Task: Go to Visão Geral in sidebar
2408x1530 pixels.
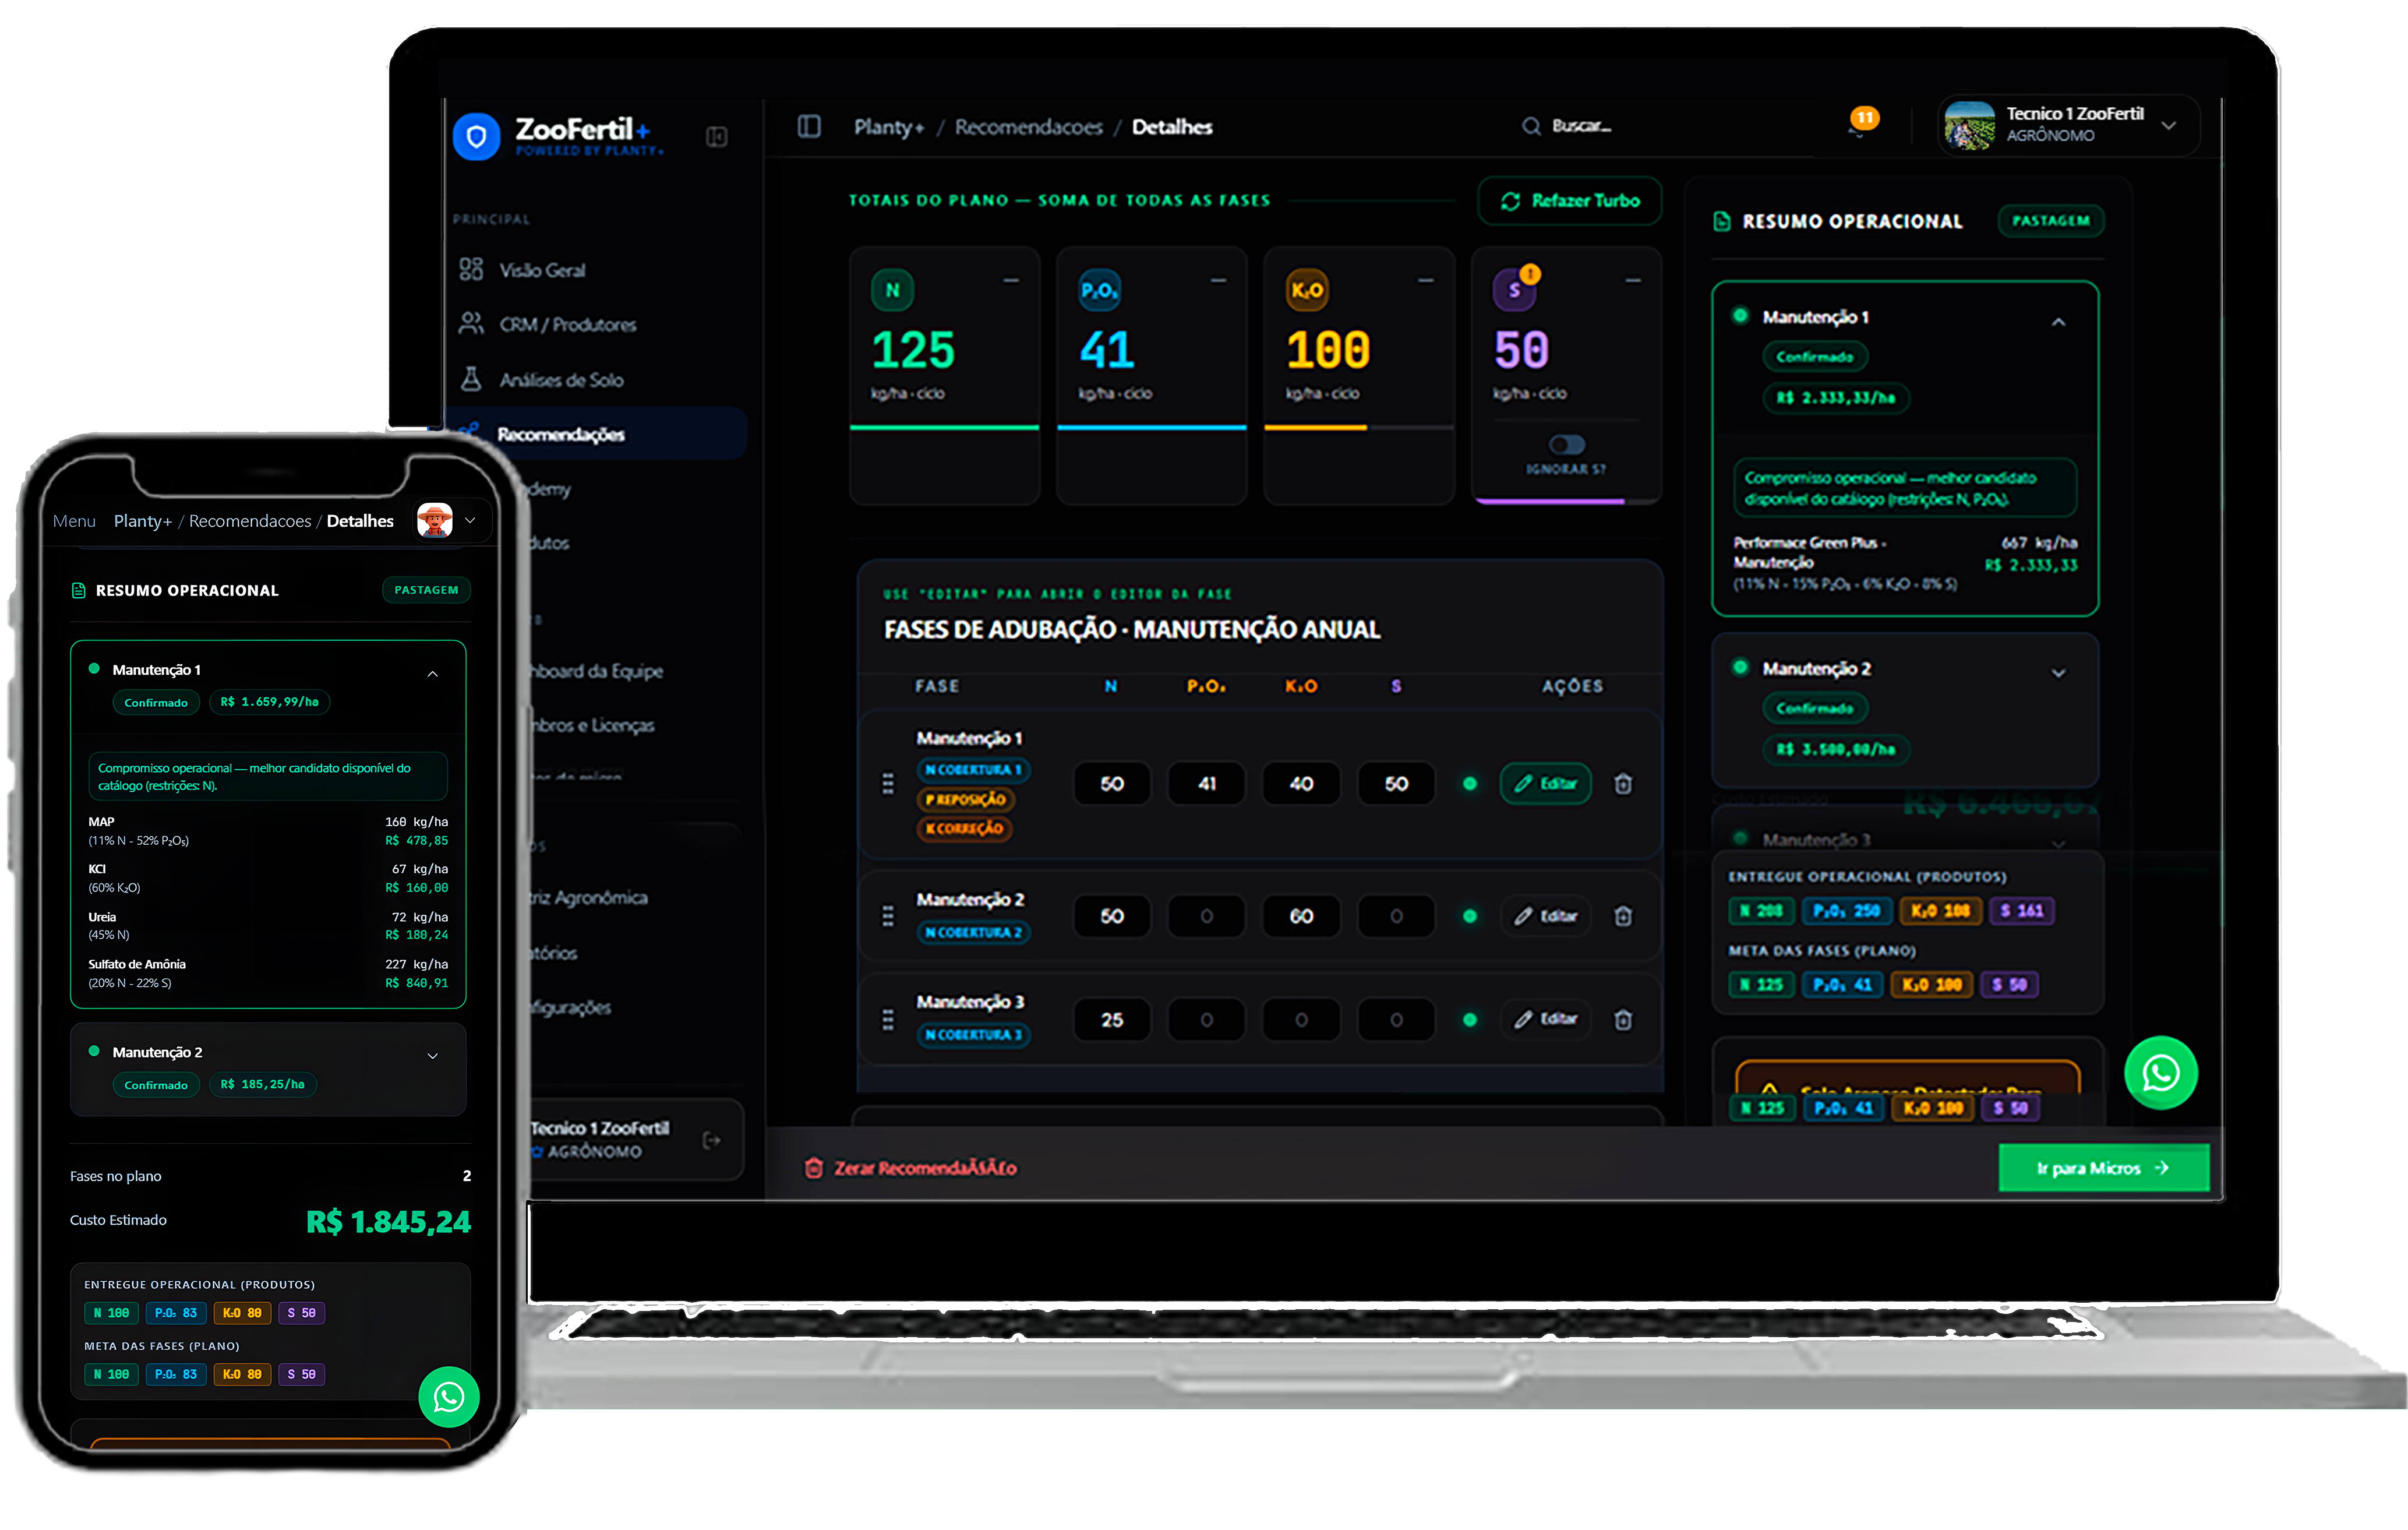Action: (541, 270)
